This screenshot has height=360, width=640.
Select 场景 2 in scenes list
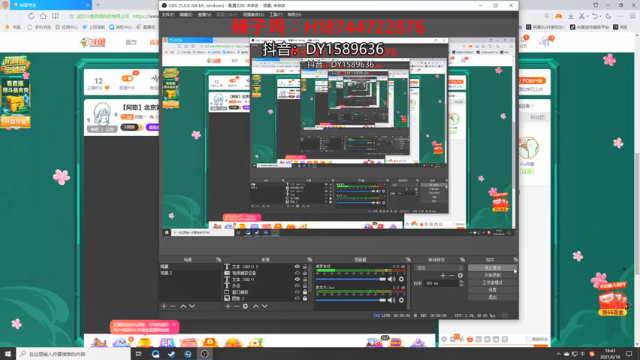[x=167, y=273]
